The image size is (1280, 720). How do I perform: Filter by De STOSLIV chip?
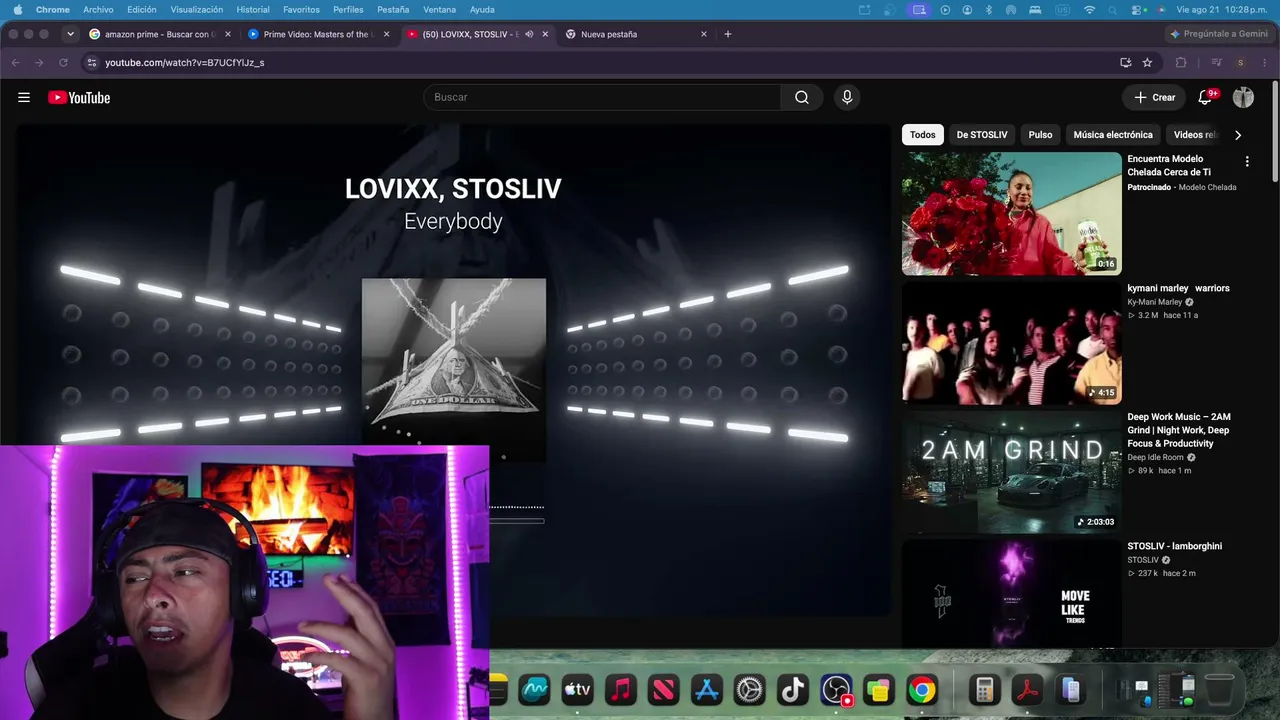[x=982, y=135]
